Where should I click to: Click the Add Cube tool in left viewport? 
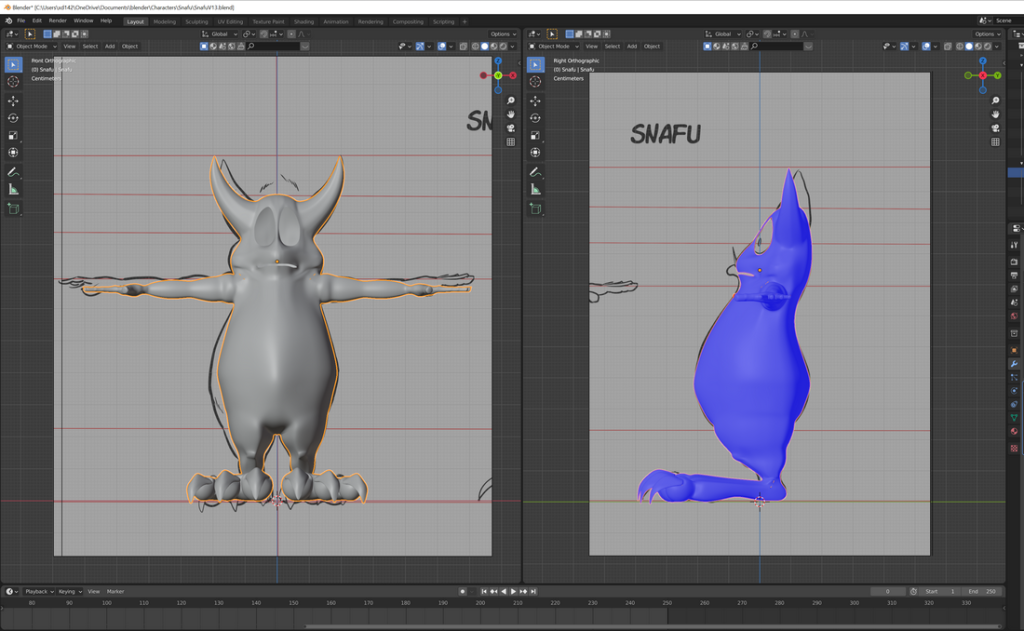(x=13, y=208)
